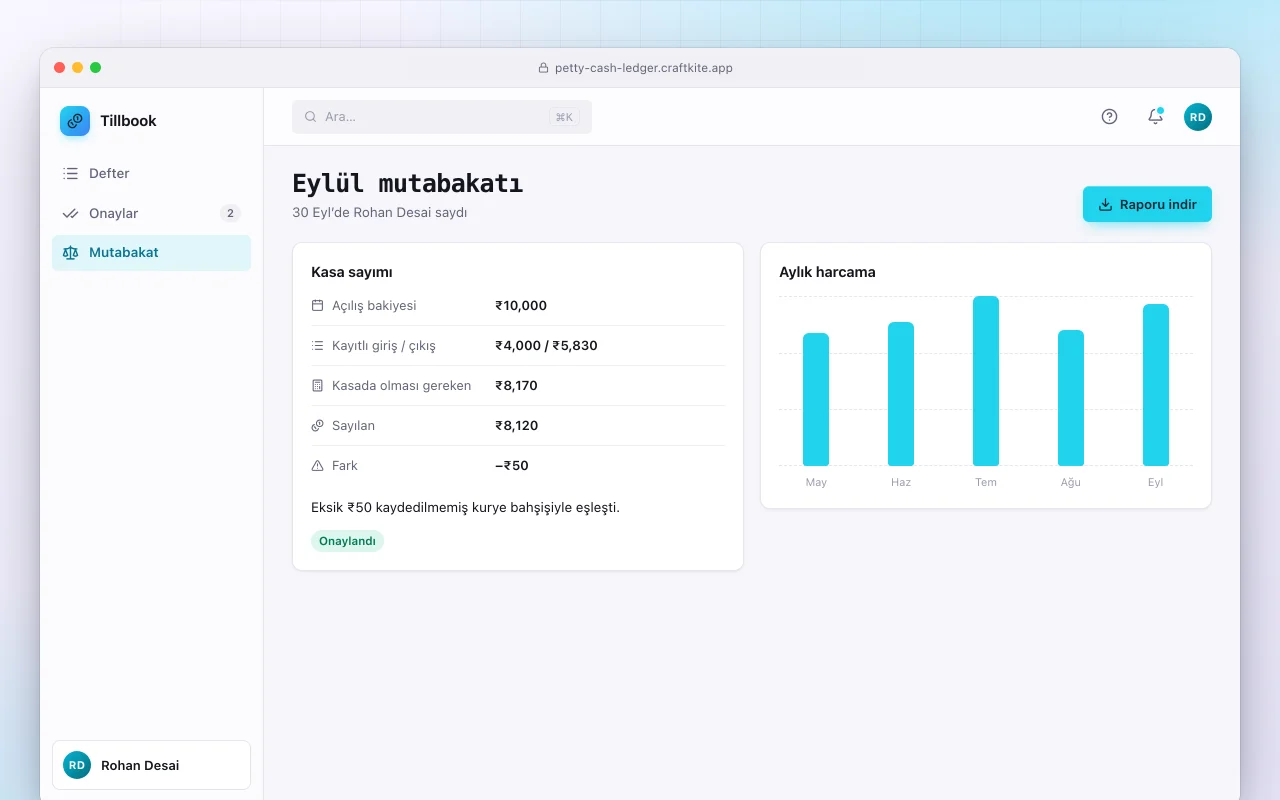1280x800 pixels.
Task: Click the −₹50 difference value
Action: [512, 465]
